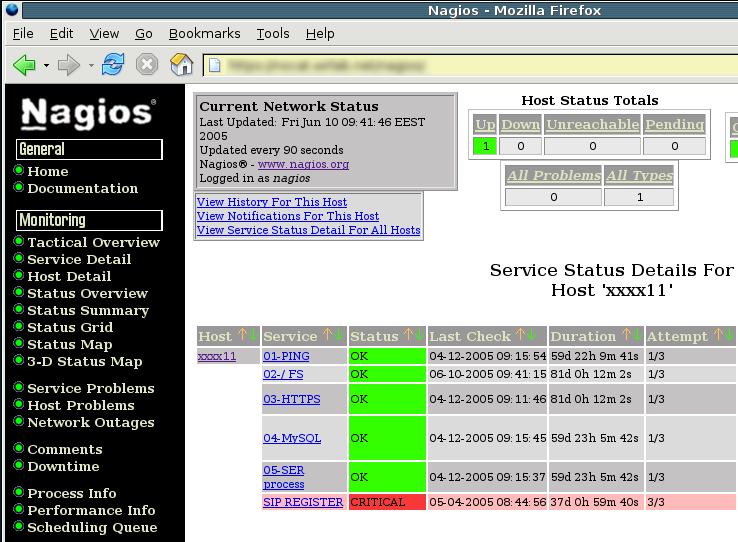Open the Back history dropdown arrow
738x542 pixels.
coord(46,65)
